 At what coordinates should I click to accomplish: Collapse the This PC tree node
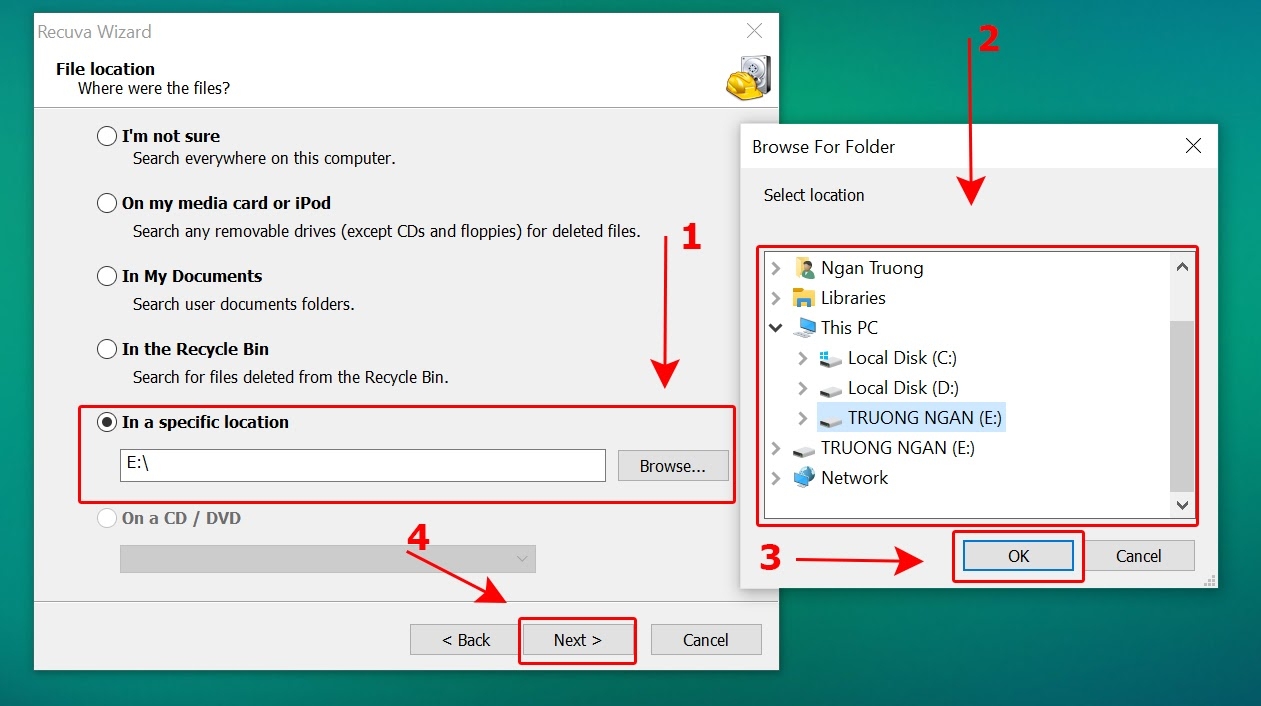(x=776, y=327)
